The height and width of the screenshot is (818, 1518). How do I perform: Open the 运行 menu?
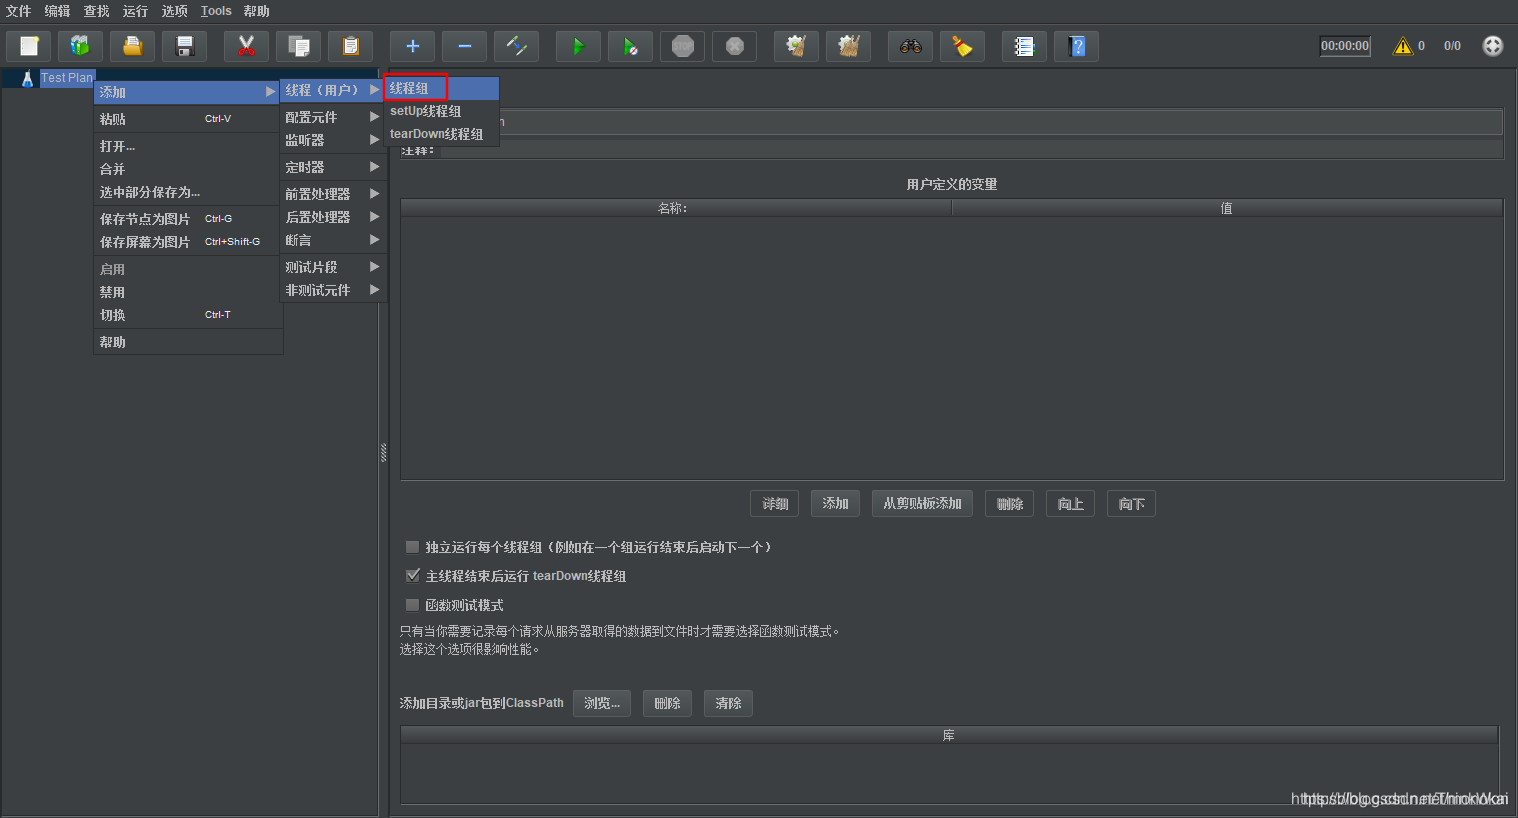coord(136,11)
